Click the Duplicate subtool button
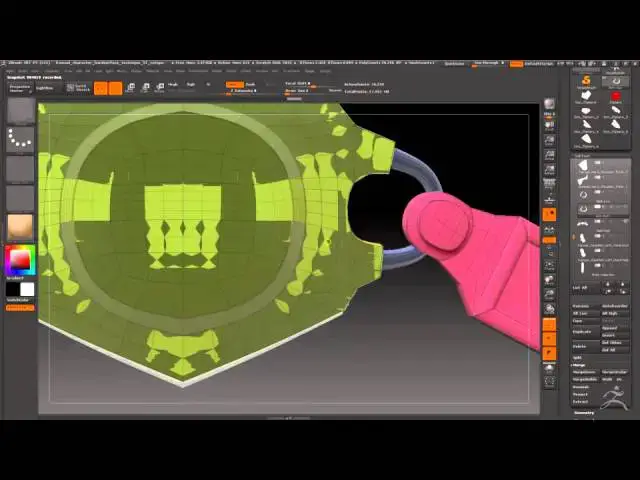 point(586,332)
